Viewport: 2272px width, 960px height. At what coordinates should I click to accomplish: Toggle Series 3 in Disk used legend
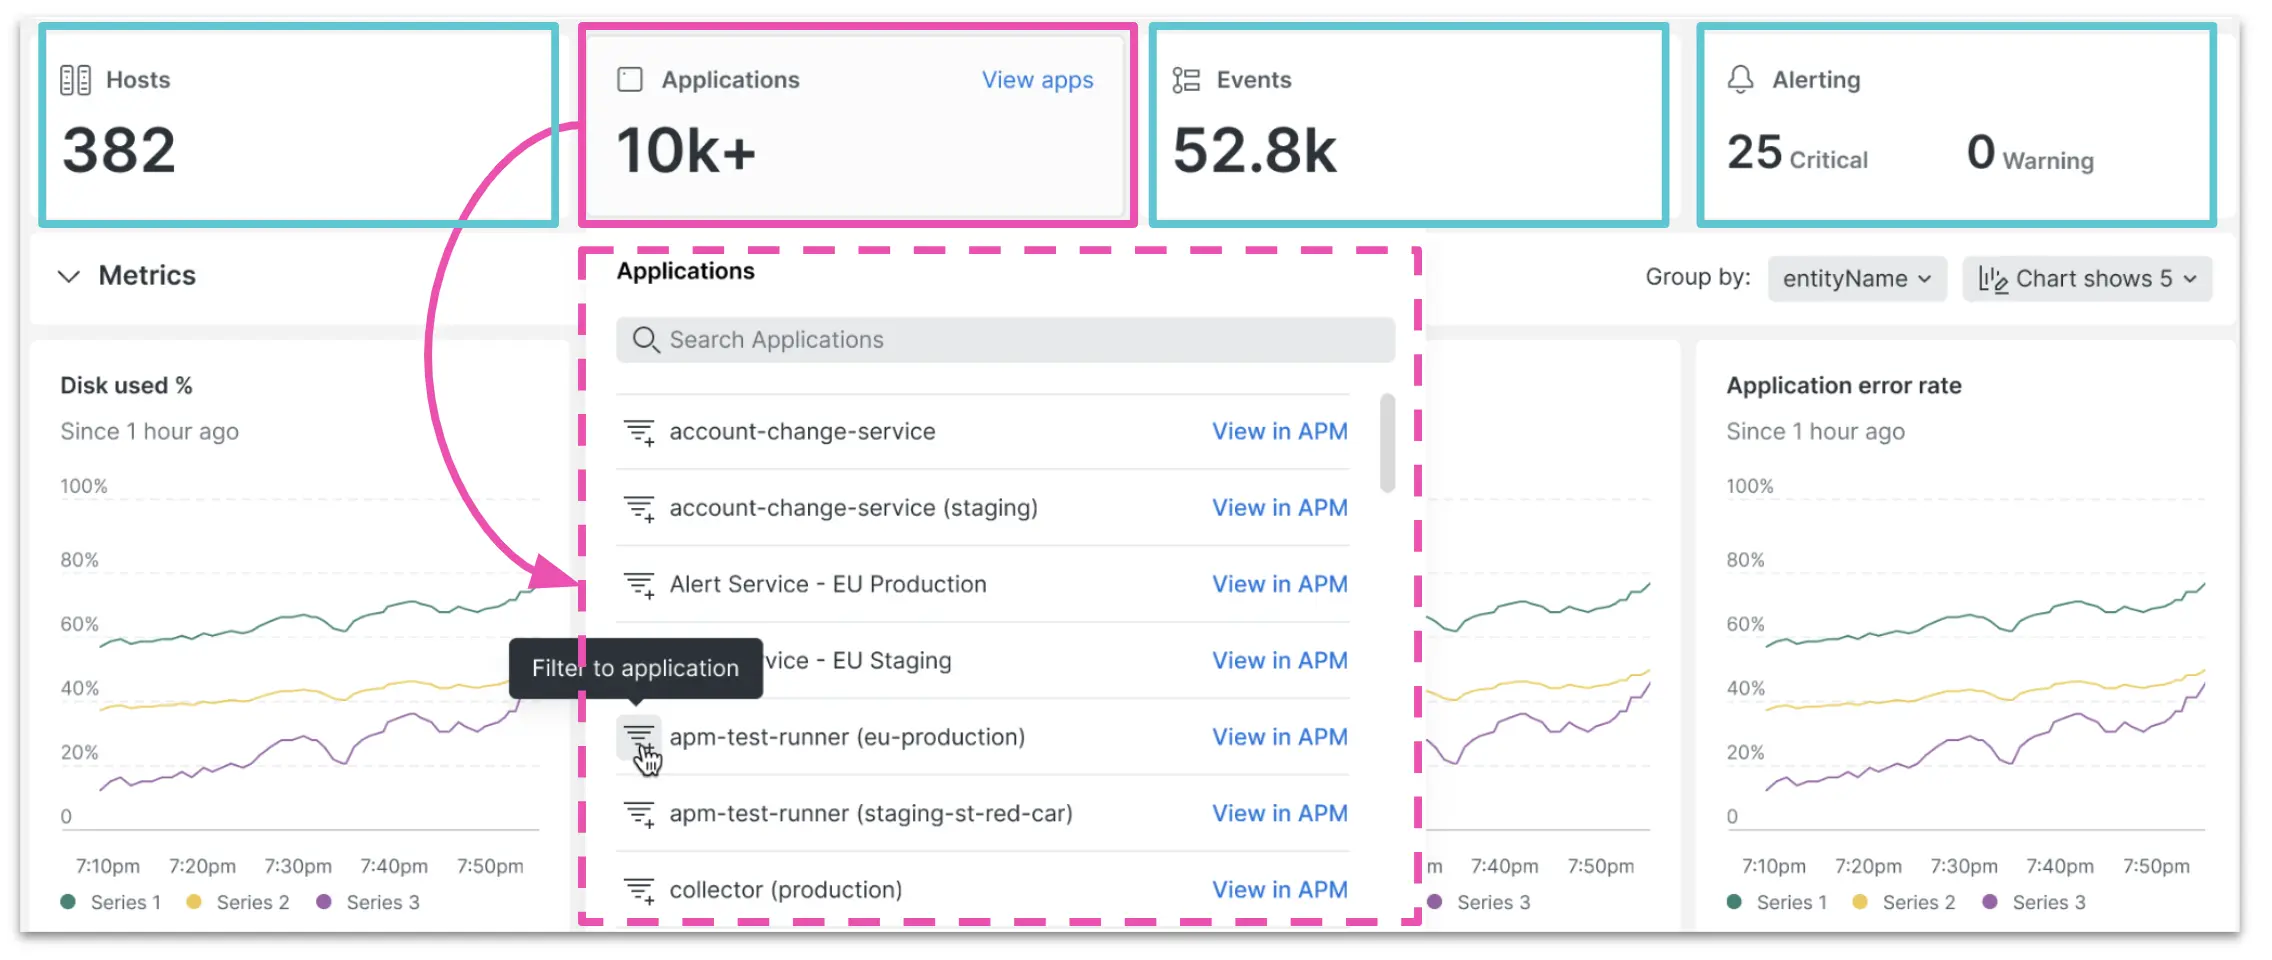(x=368, y=902)
